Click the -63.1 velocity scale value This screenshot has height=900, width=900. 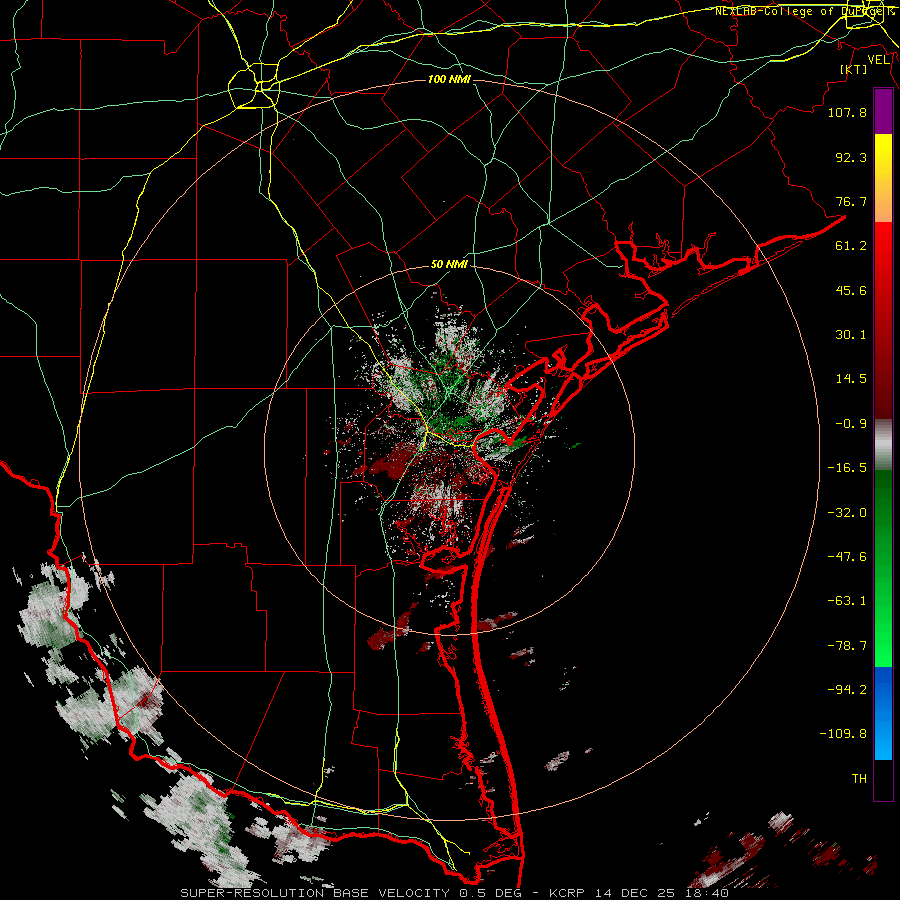pos(847,601)
